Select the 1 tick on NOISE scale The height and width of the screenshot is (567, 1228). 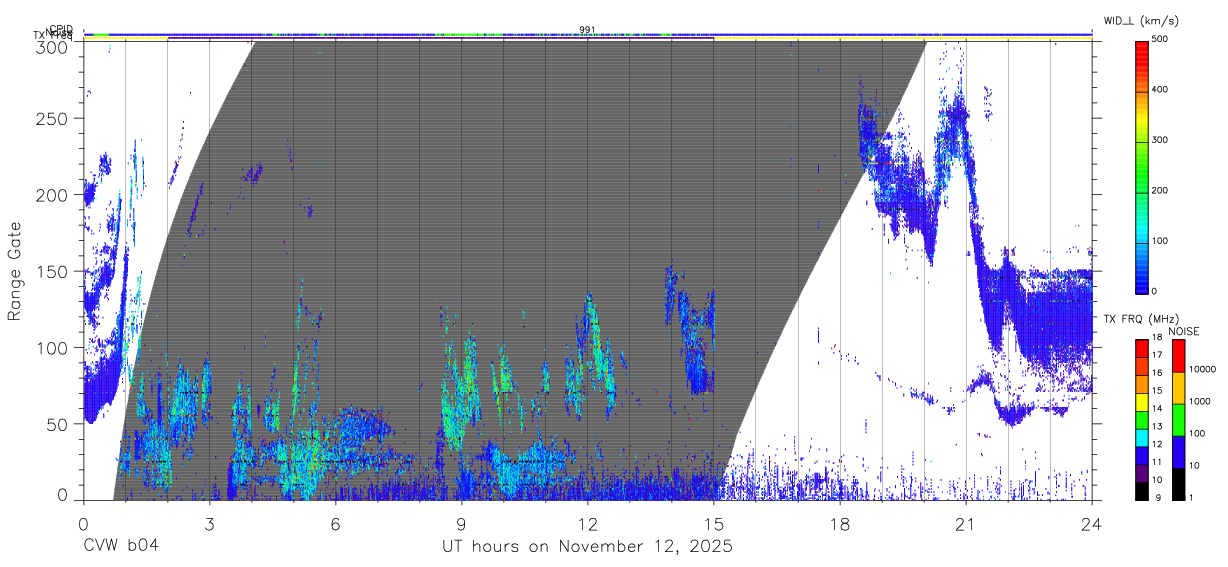point(1192,497)
